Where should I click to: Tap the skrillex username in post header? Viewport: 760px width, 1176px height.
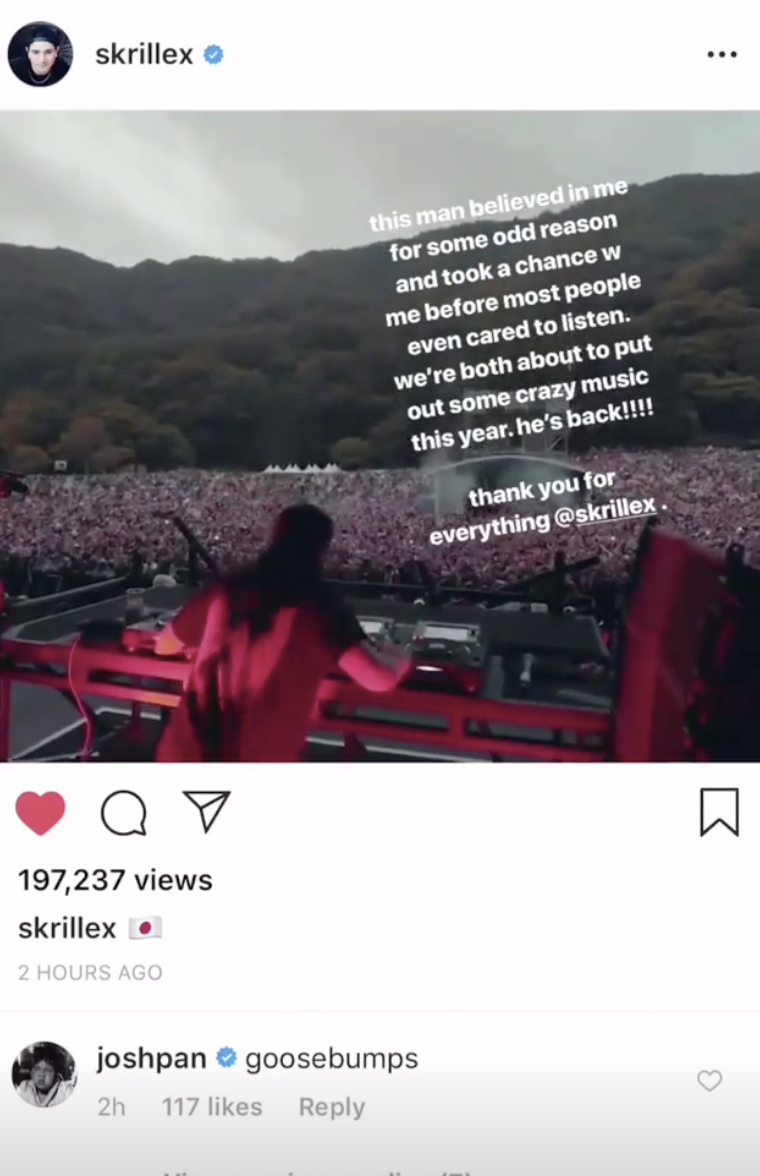[144, 54]
